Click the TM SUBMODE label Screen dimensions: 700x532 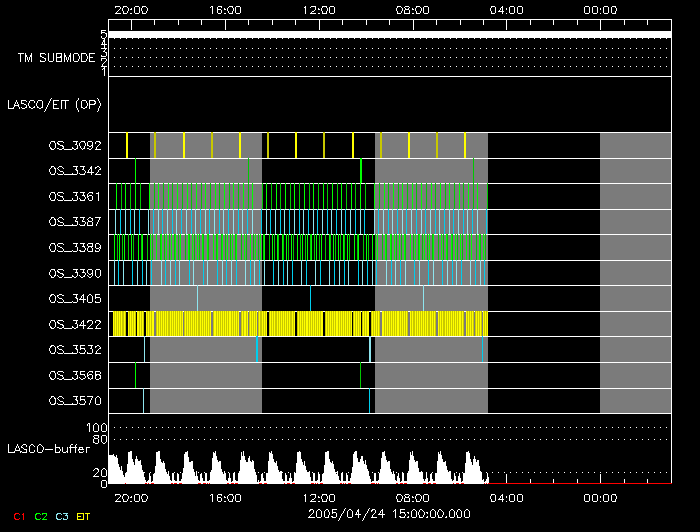pos(56,58)
